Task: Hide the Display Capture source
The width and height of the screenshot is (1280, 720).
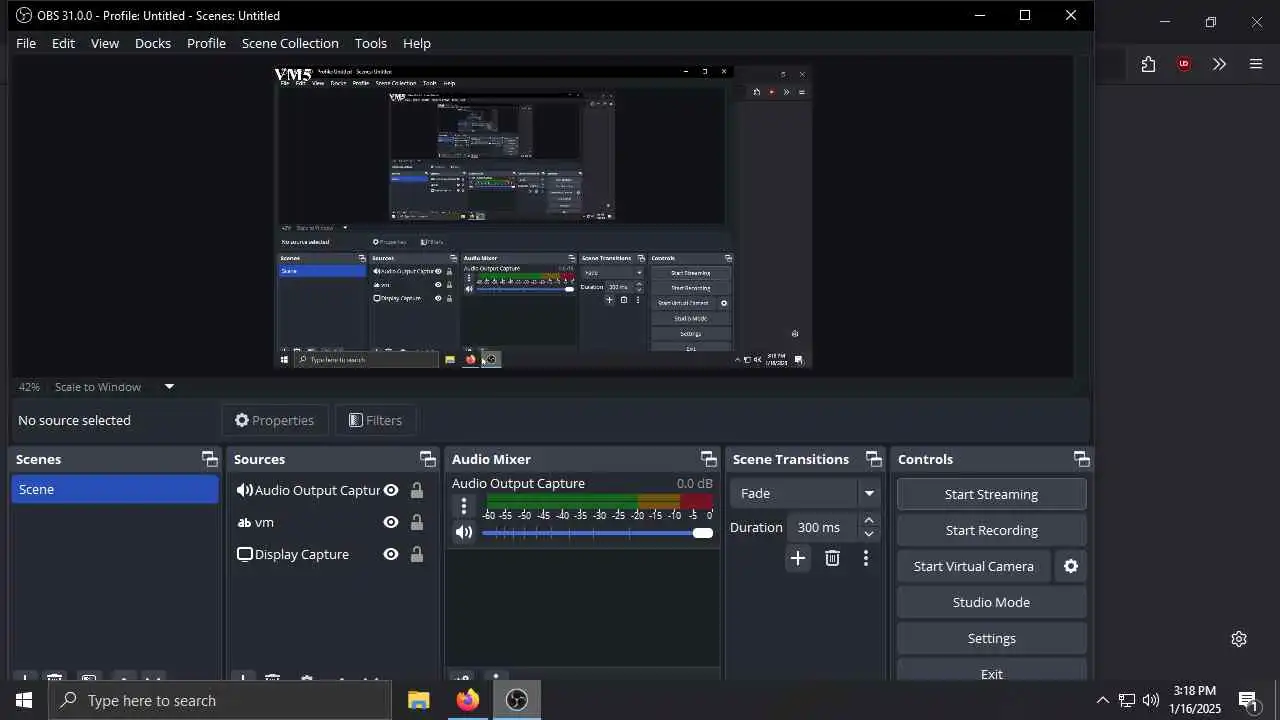Action: click(x=391, y=554)
